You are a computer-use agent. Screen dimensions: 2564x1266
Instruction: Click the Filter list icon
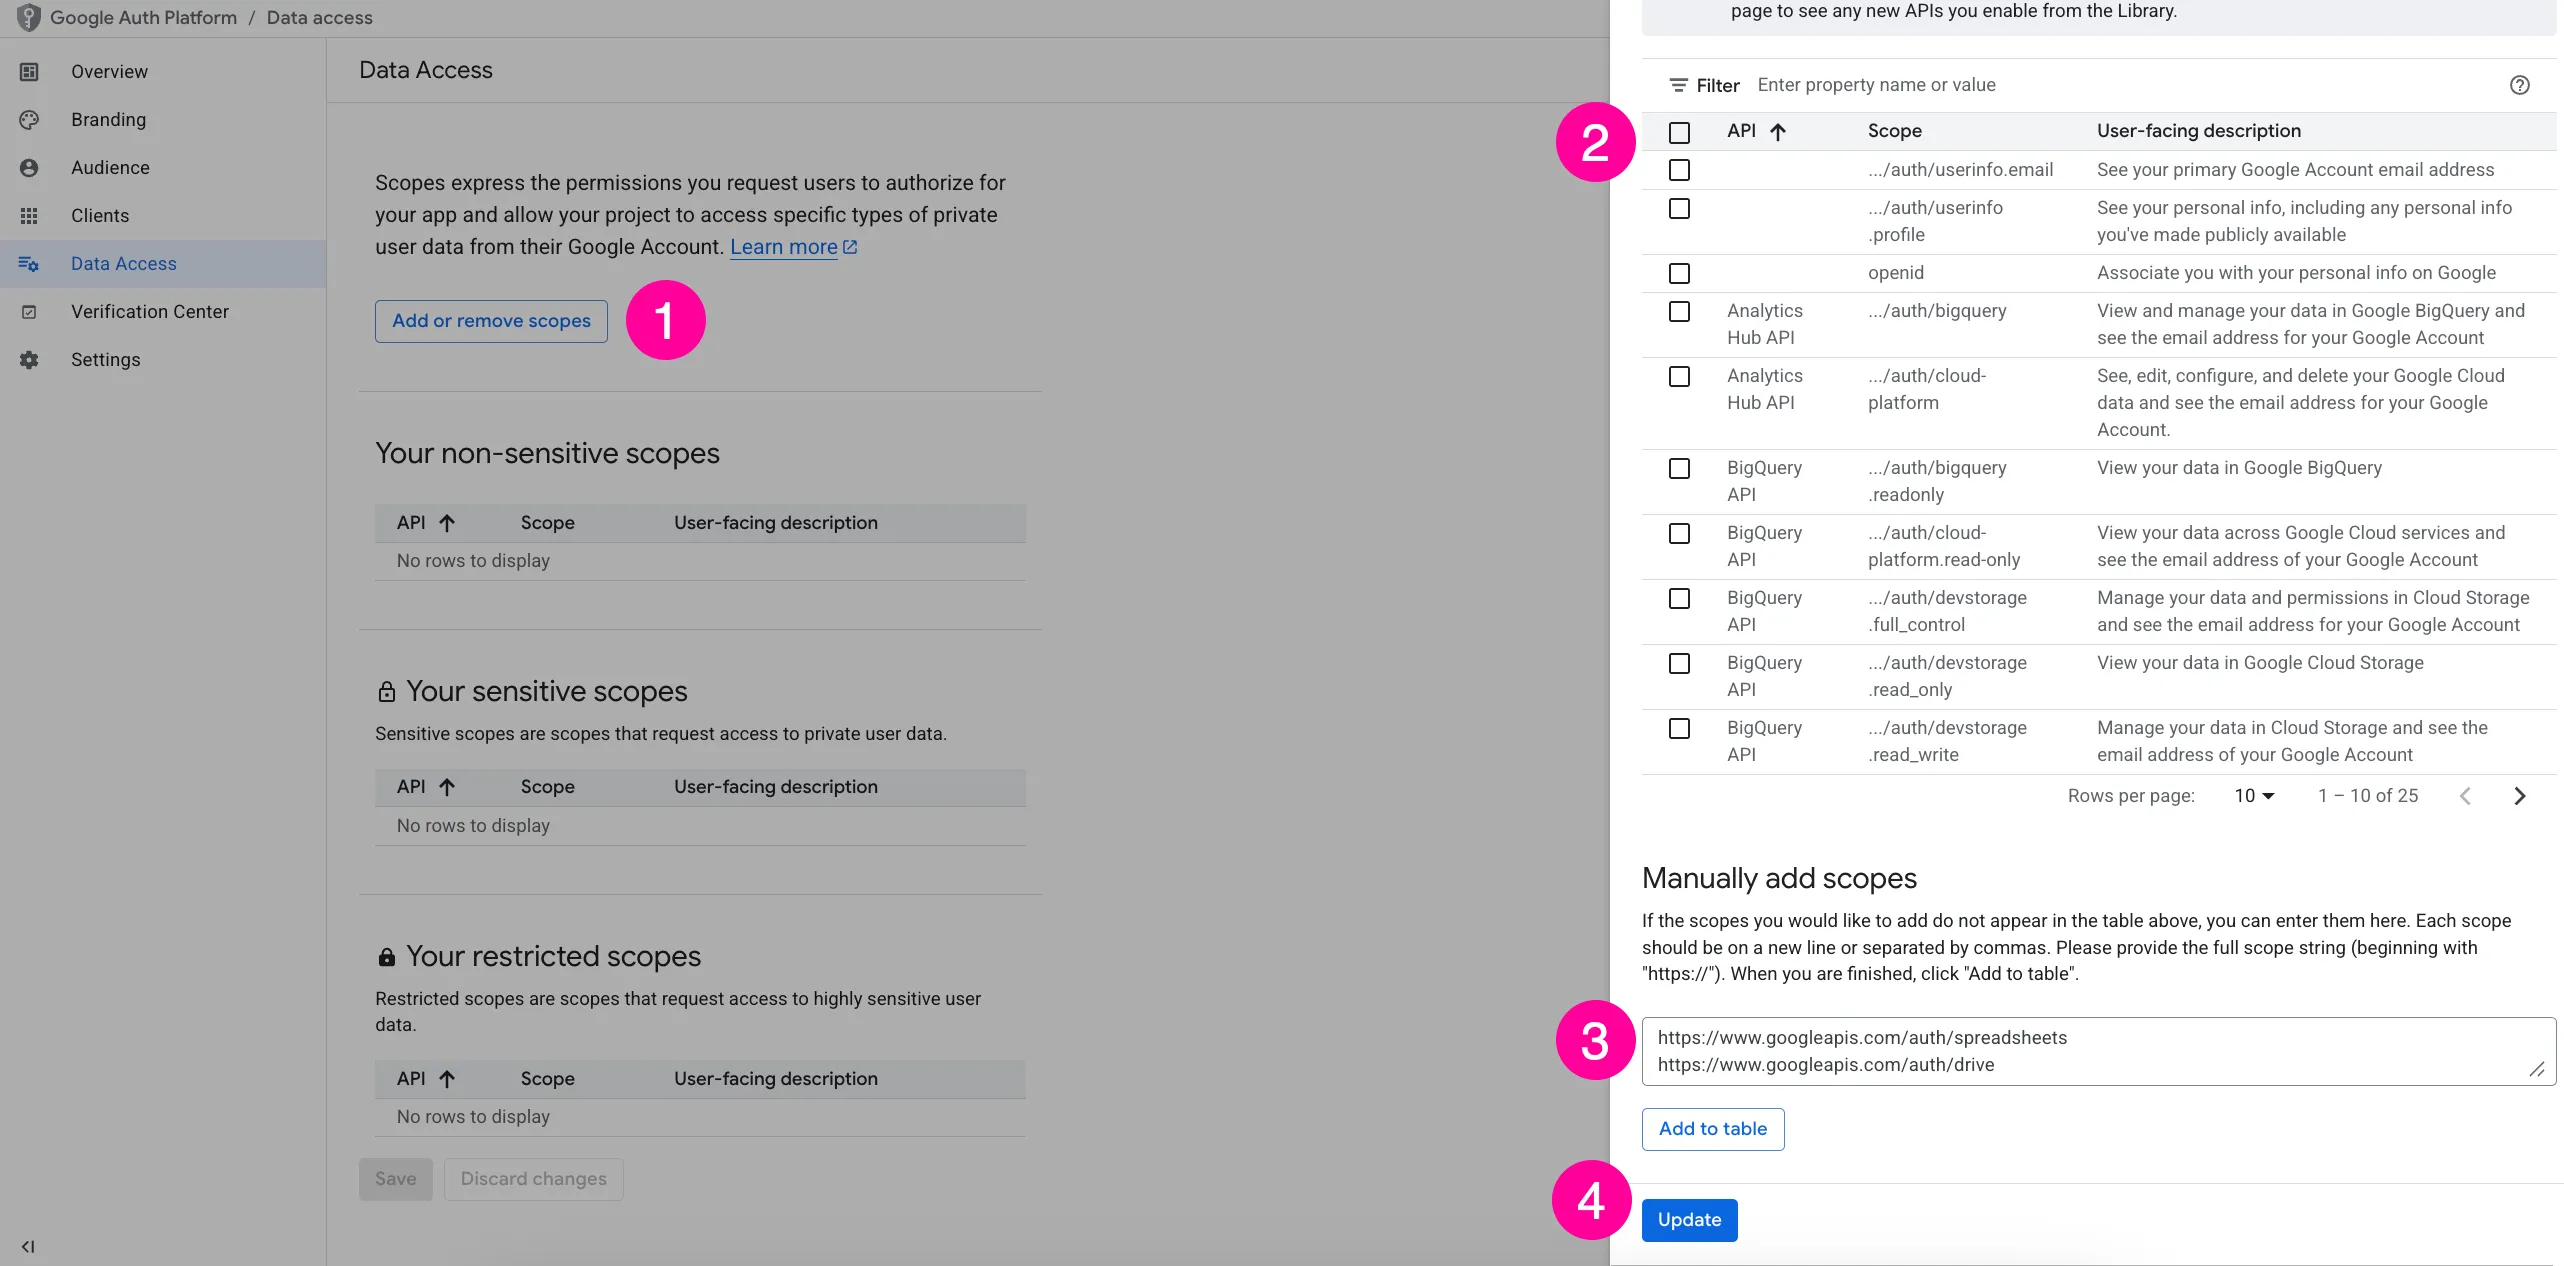(x=1678, y=86)
